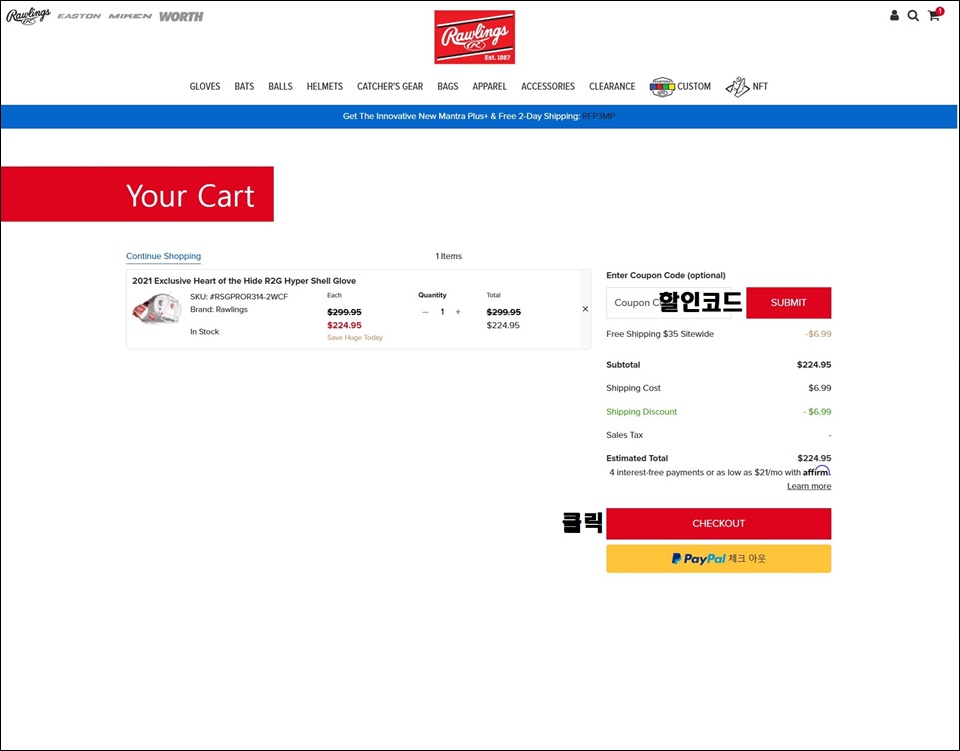
Task: Click the red Rawlings center logo
Action: [x=474, y=37]
